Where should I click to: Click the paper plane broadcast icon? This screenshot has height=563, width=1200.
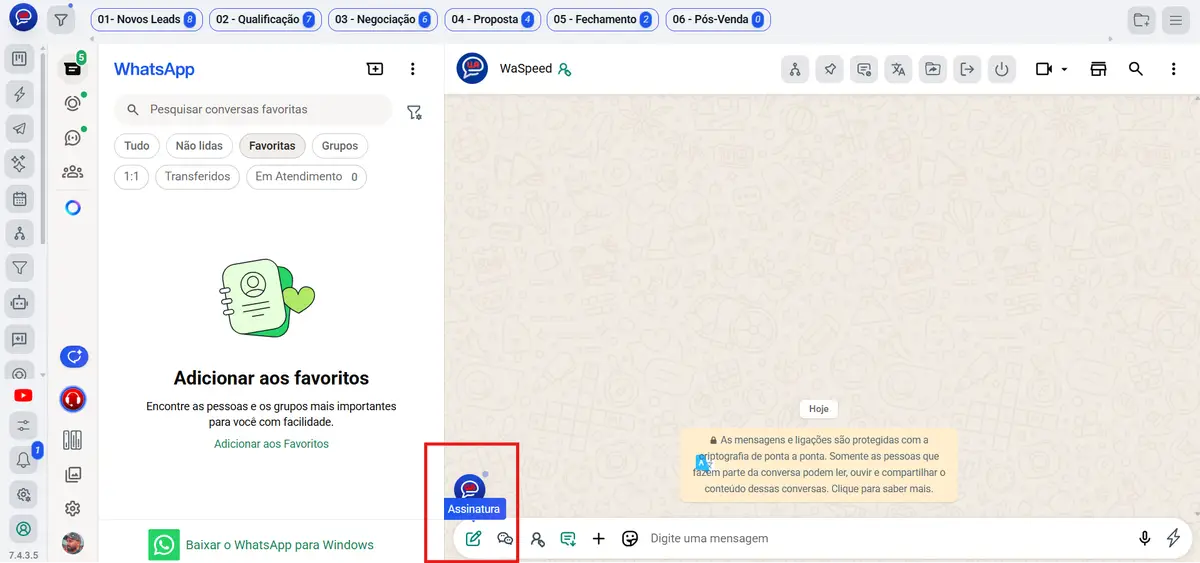(19, 129)
